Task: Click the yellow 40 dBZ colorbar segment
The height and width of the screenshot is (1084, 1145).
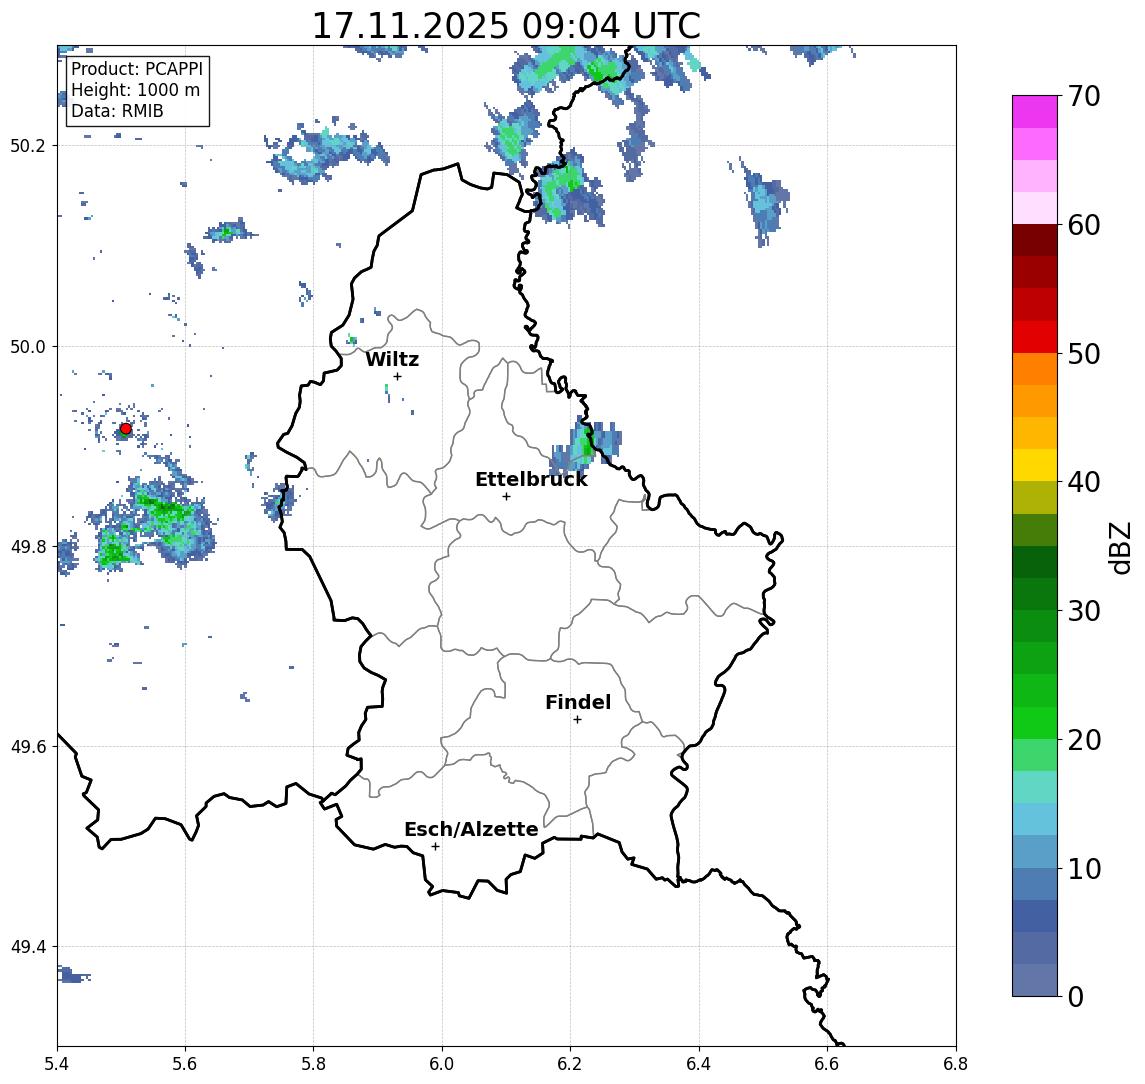Action: (1035, 465)
